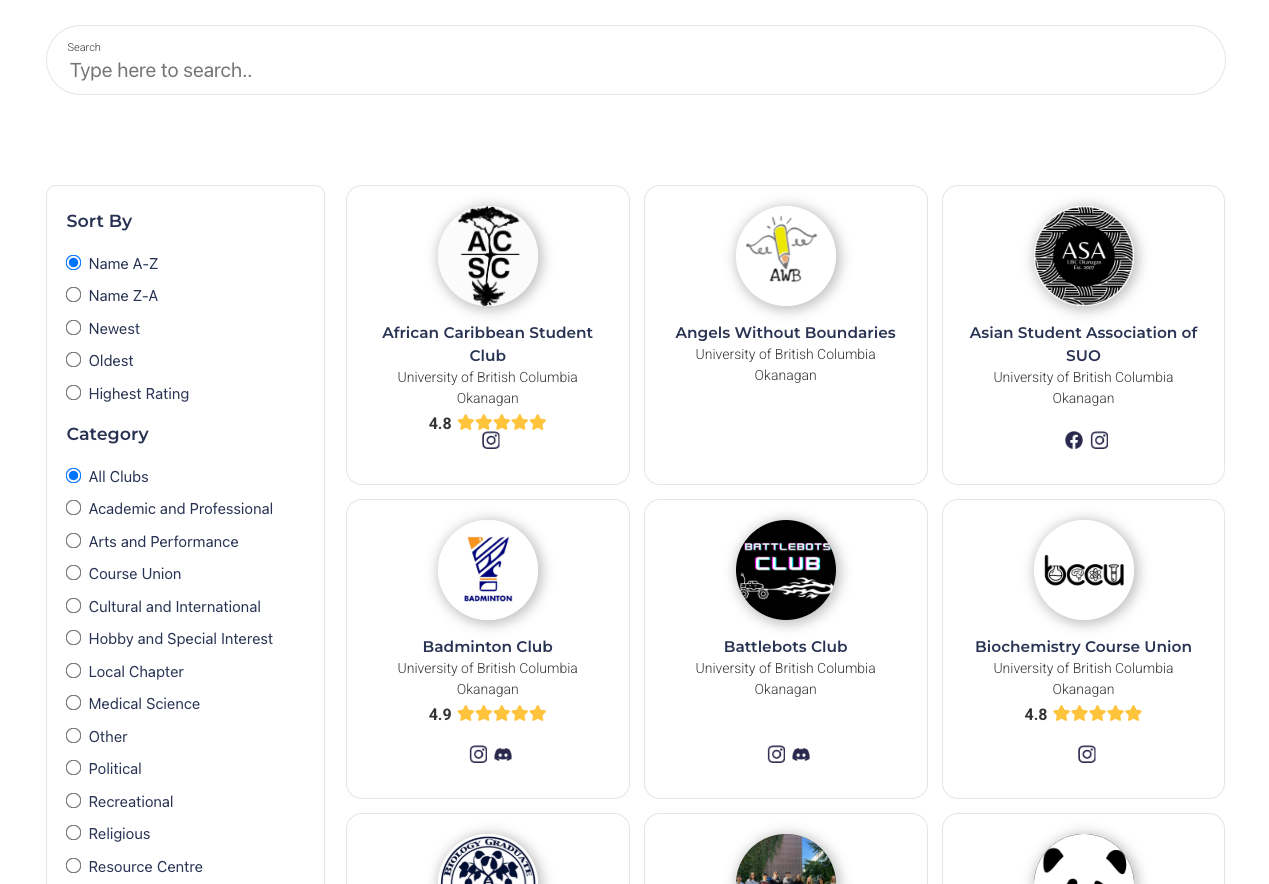This screenshot has width=1269, height=884.
Task: Open Asian Student Association's Instagram icon
Action: 1099,440
